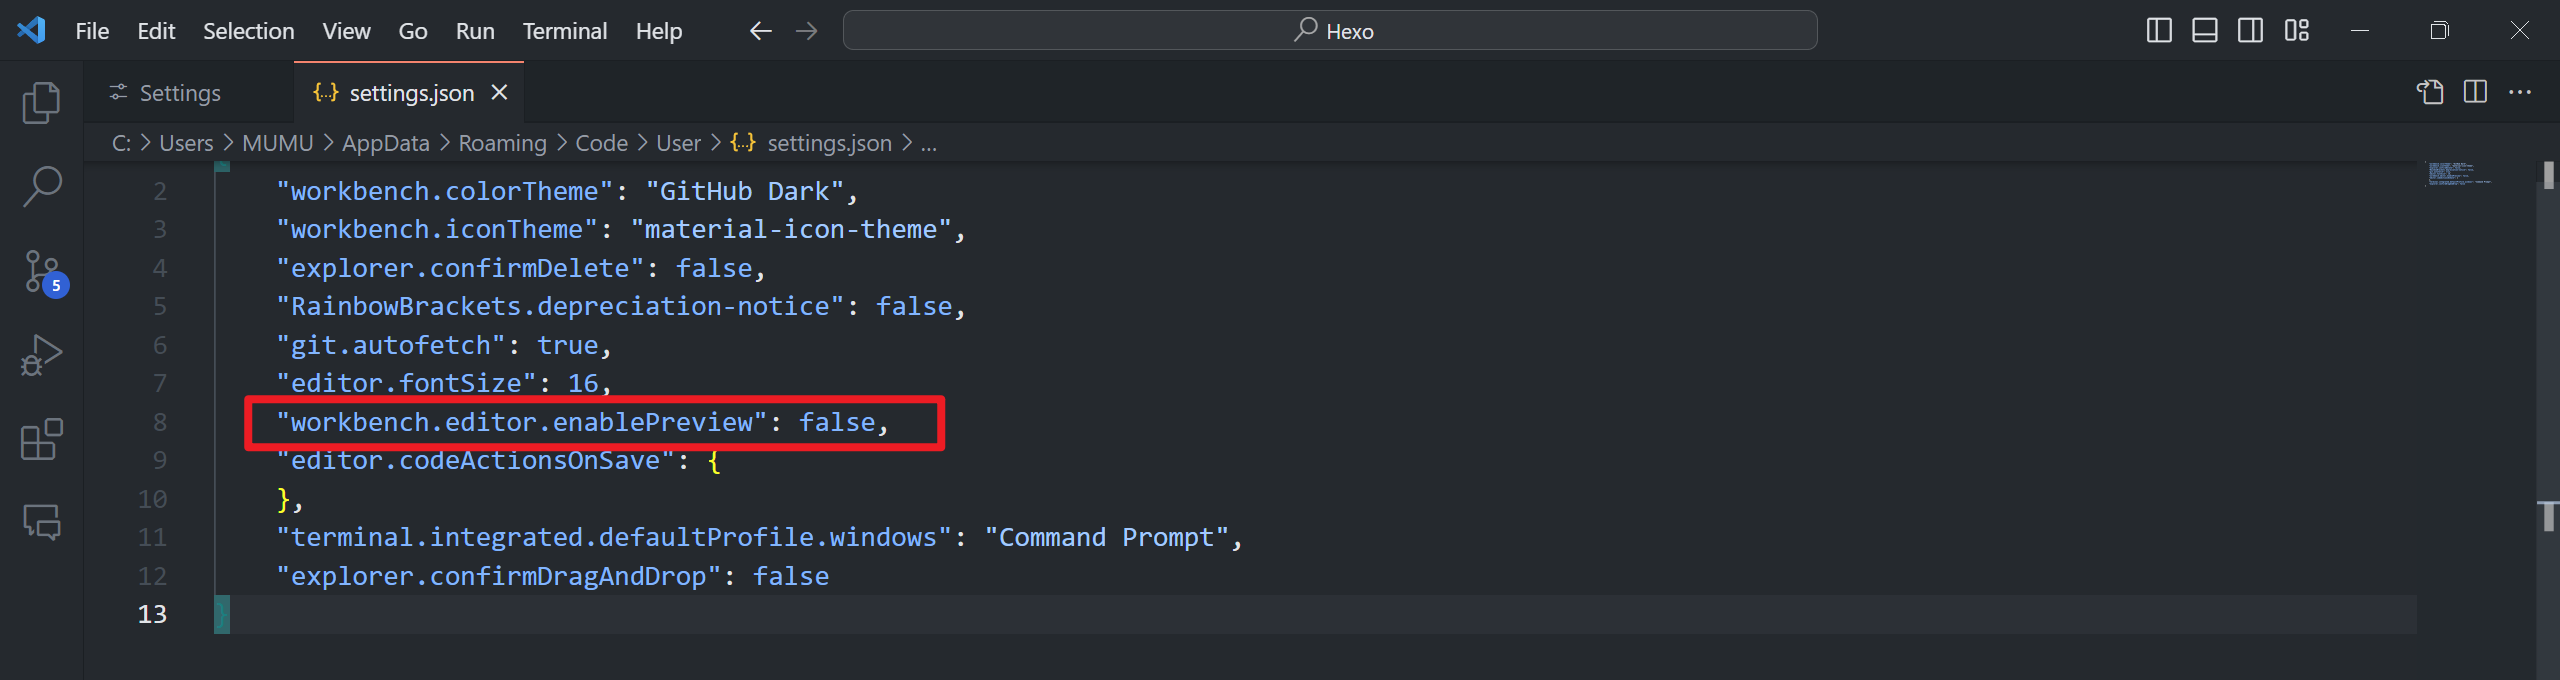Screen dimensions: 2560x680
Task: Click the Open Settings (UI) icon
Action: click(x=2430, y=92)
